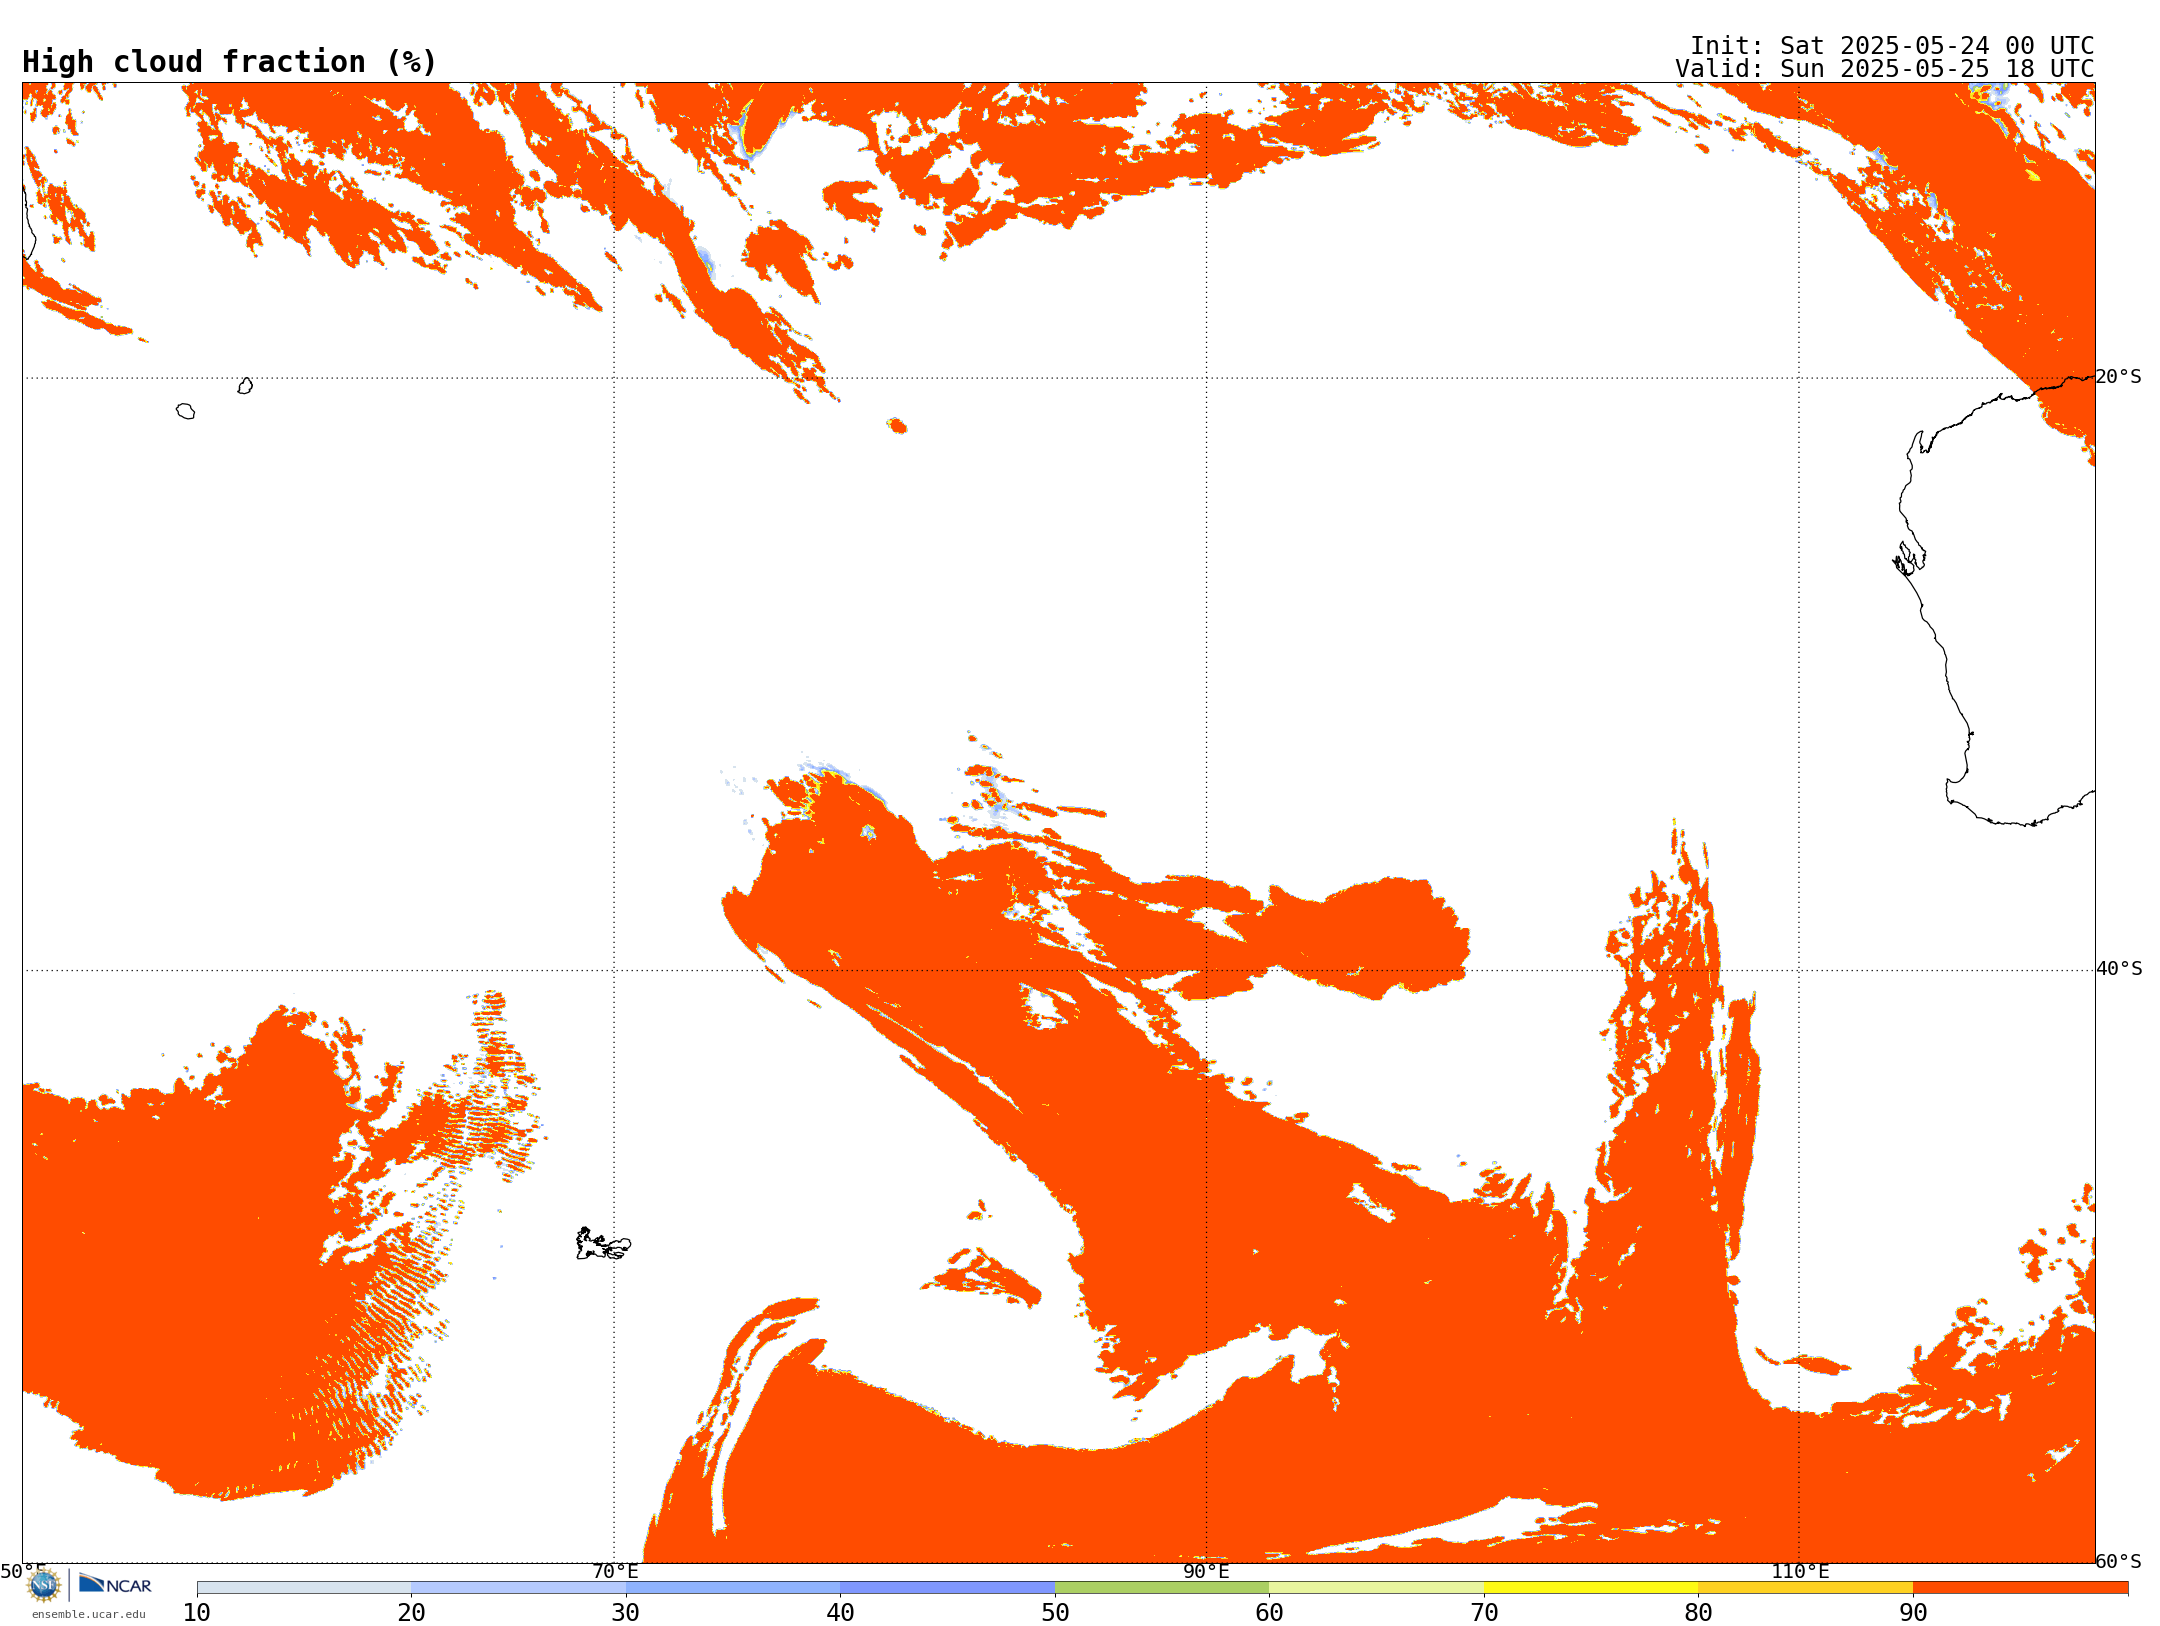
Task: Click the colorbar tick label 10
Action: [x=197, y=1613]
